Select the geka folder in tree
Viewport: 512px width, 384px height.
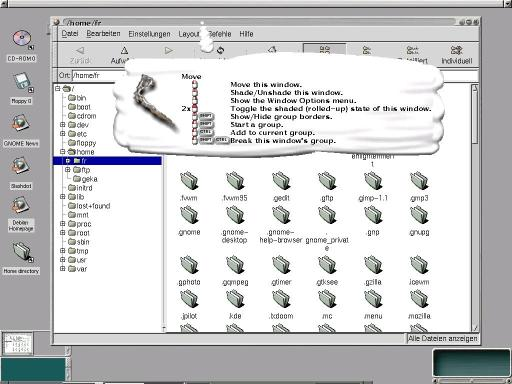click(85, 179)
